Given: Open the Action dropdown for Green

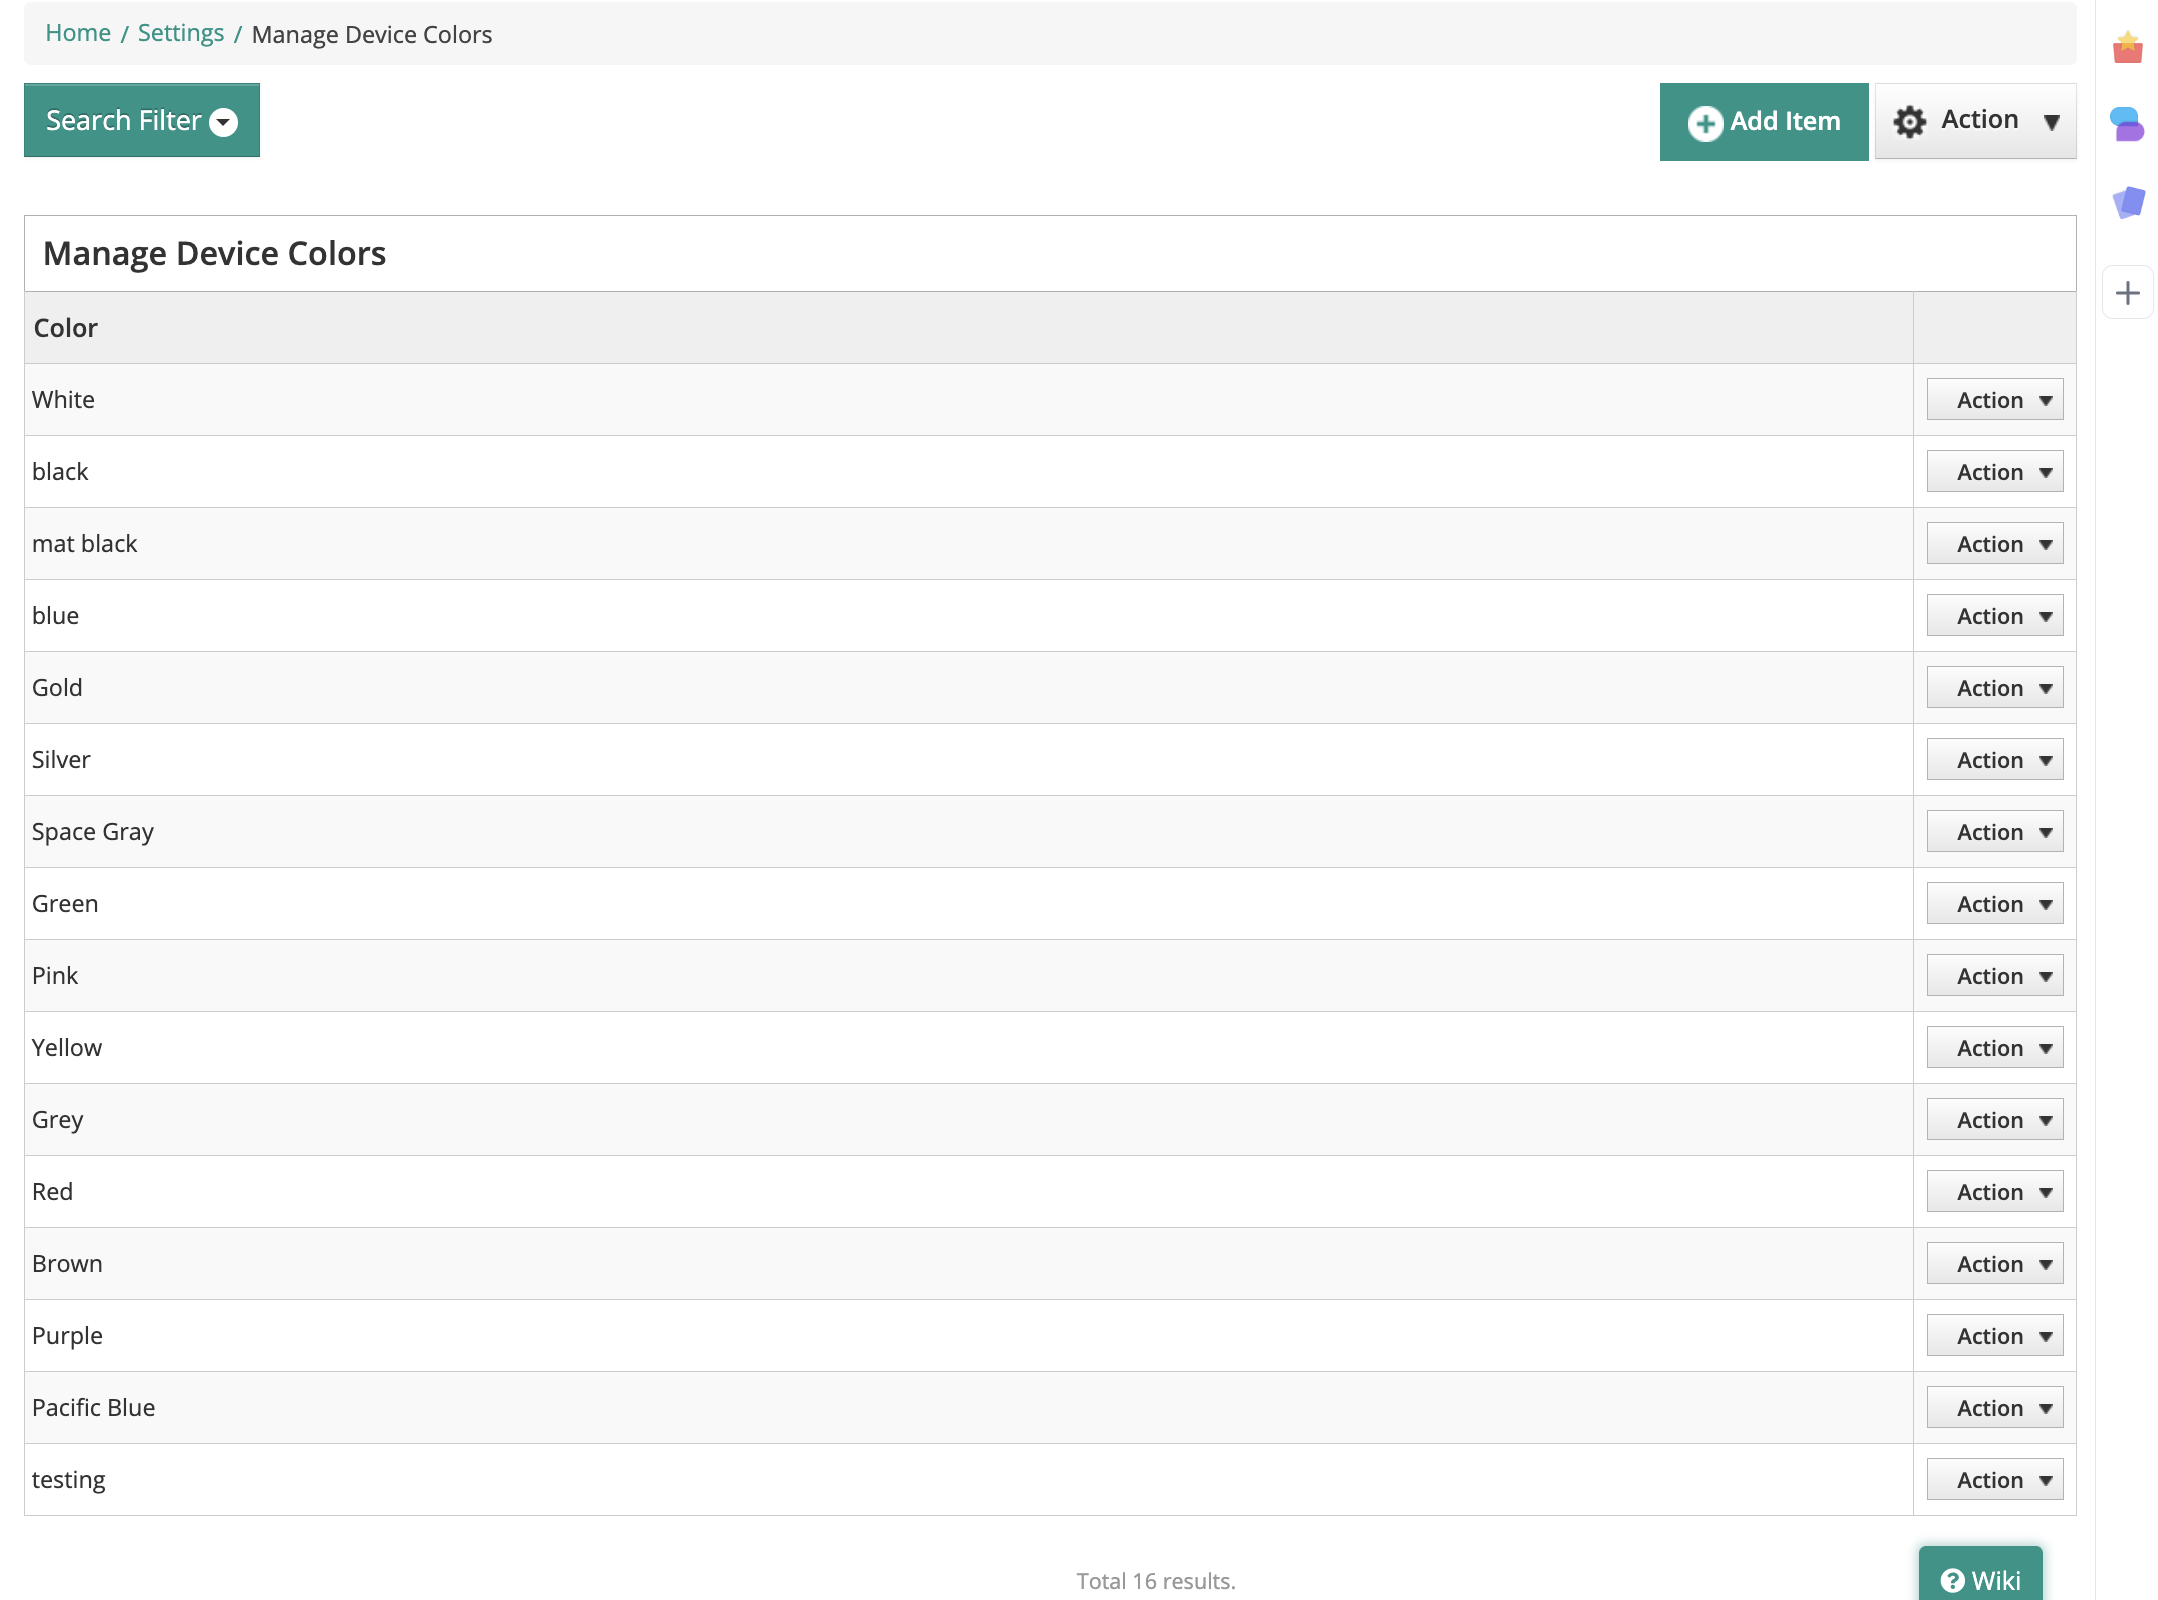Looking at the screenshot, I should 1994,904.
